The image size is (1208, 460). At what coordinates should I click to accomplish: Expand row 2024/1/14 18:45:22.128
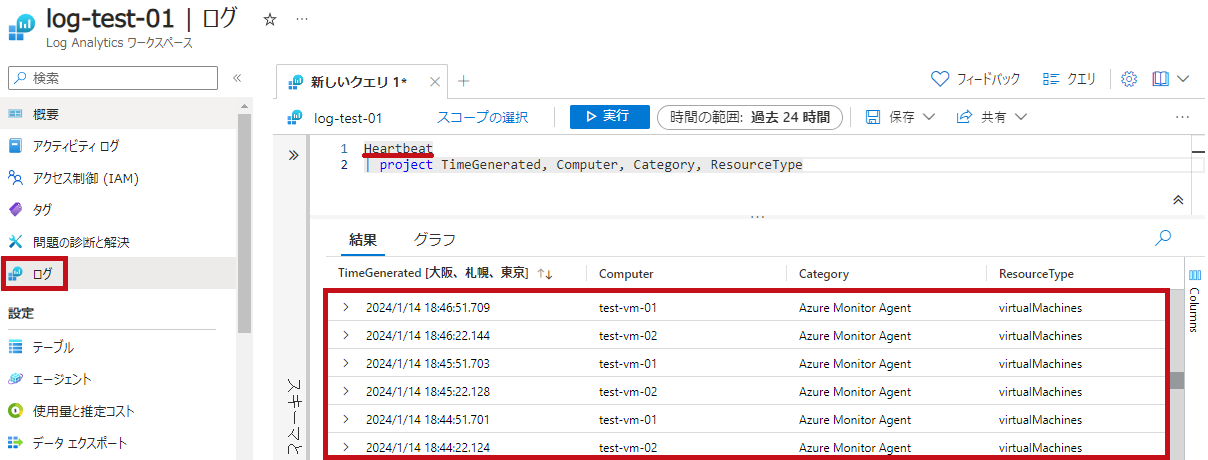click(x=346, y=391)
